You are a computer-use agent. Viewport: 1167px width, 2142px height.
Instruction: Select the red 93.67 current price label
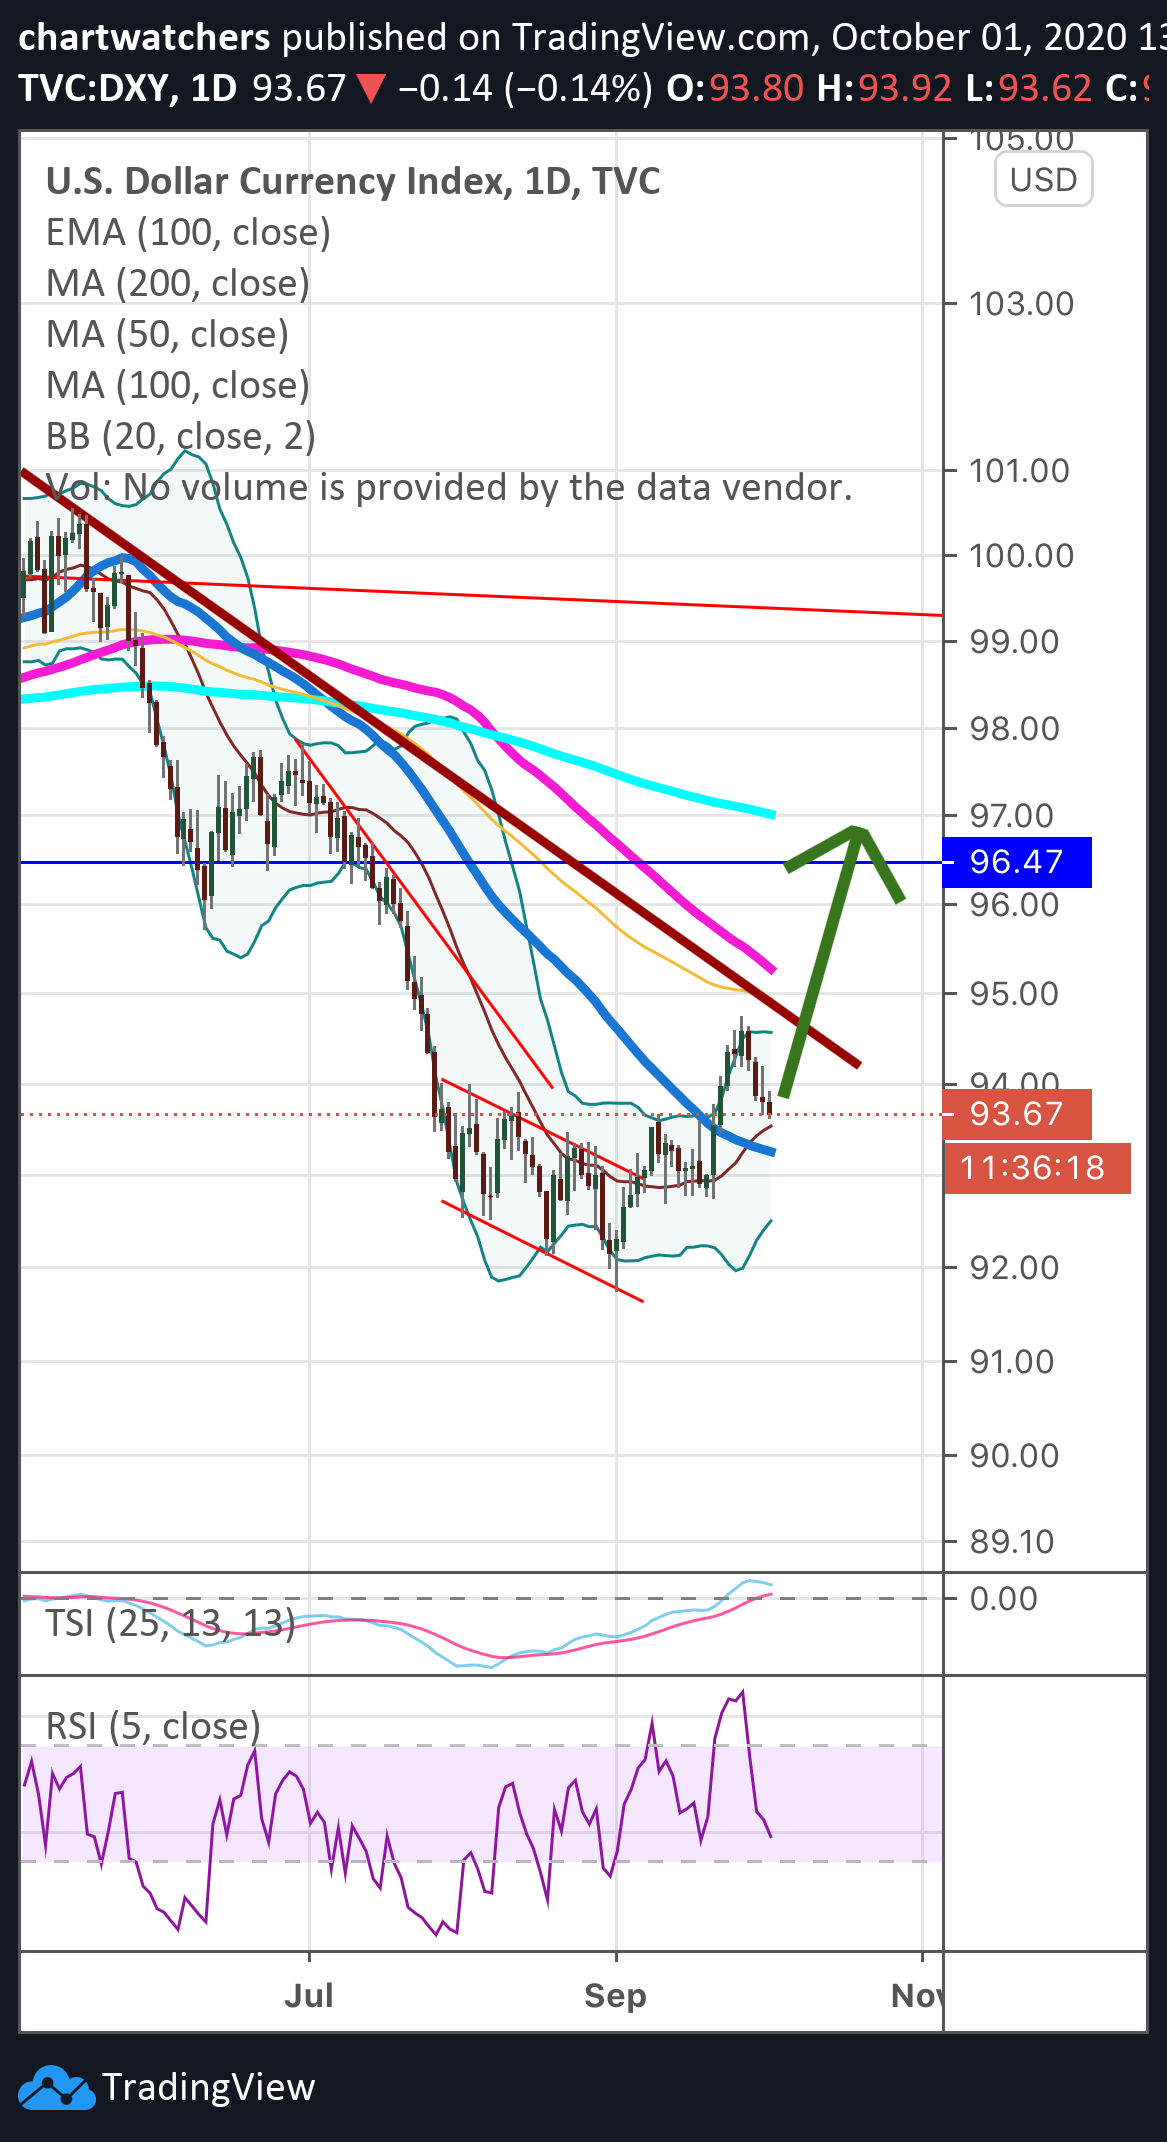1017,1113
